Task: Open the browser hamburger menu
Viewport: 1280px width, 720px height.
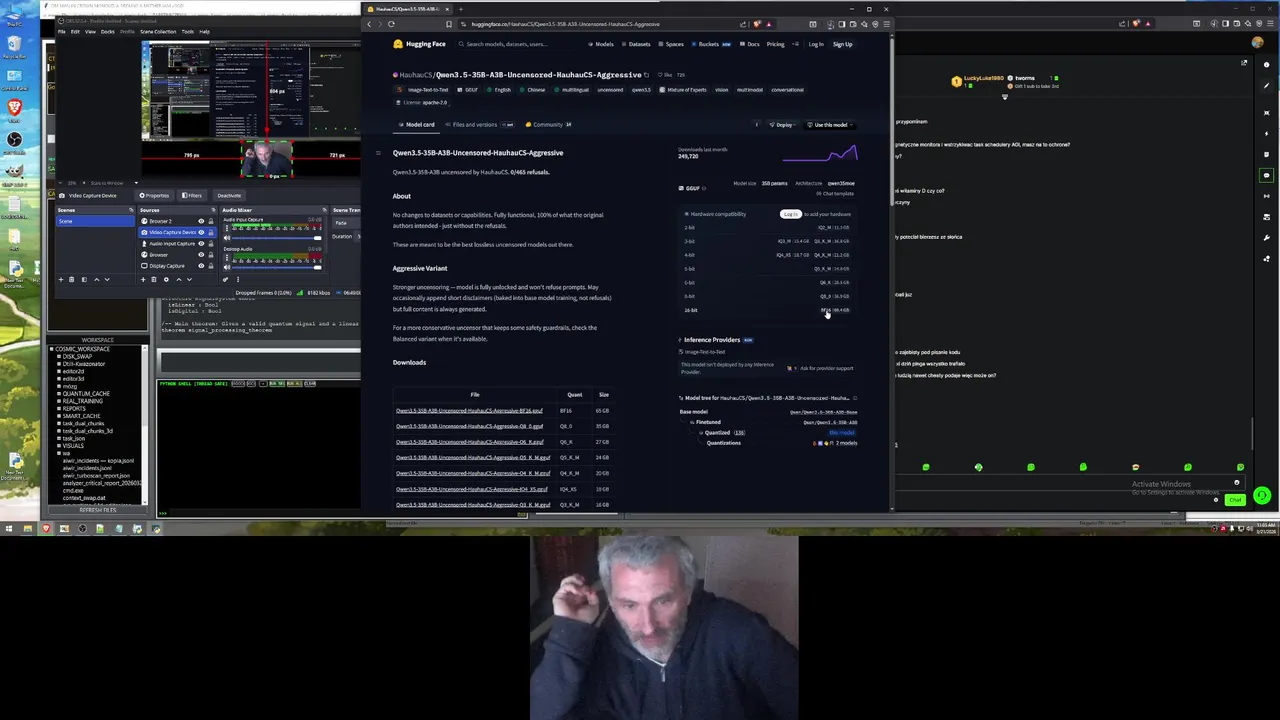Action: coord(886,24)
